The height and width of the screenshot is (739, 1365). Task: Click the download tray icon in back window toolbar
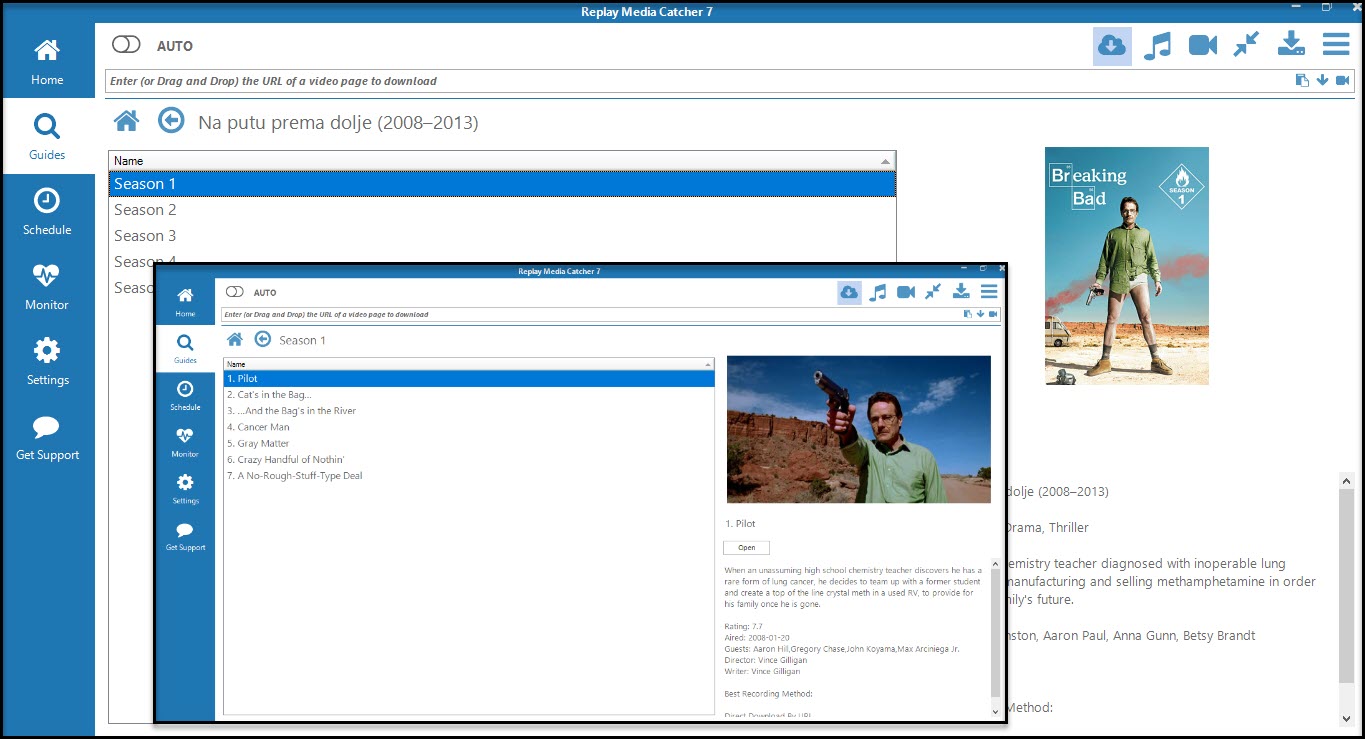(1291, 45)
